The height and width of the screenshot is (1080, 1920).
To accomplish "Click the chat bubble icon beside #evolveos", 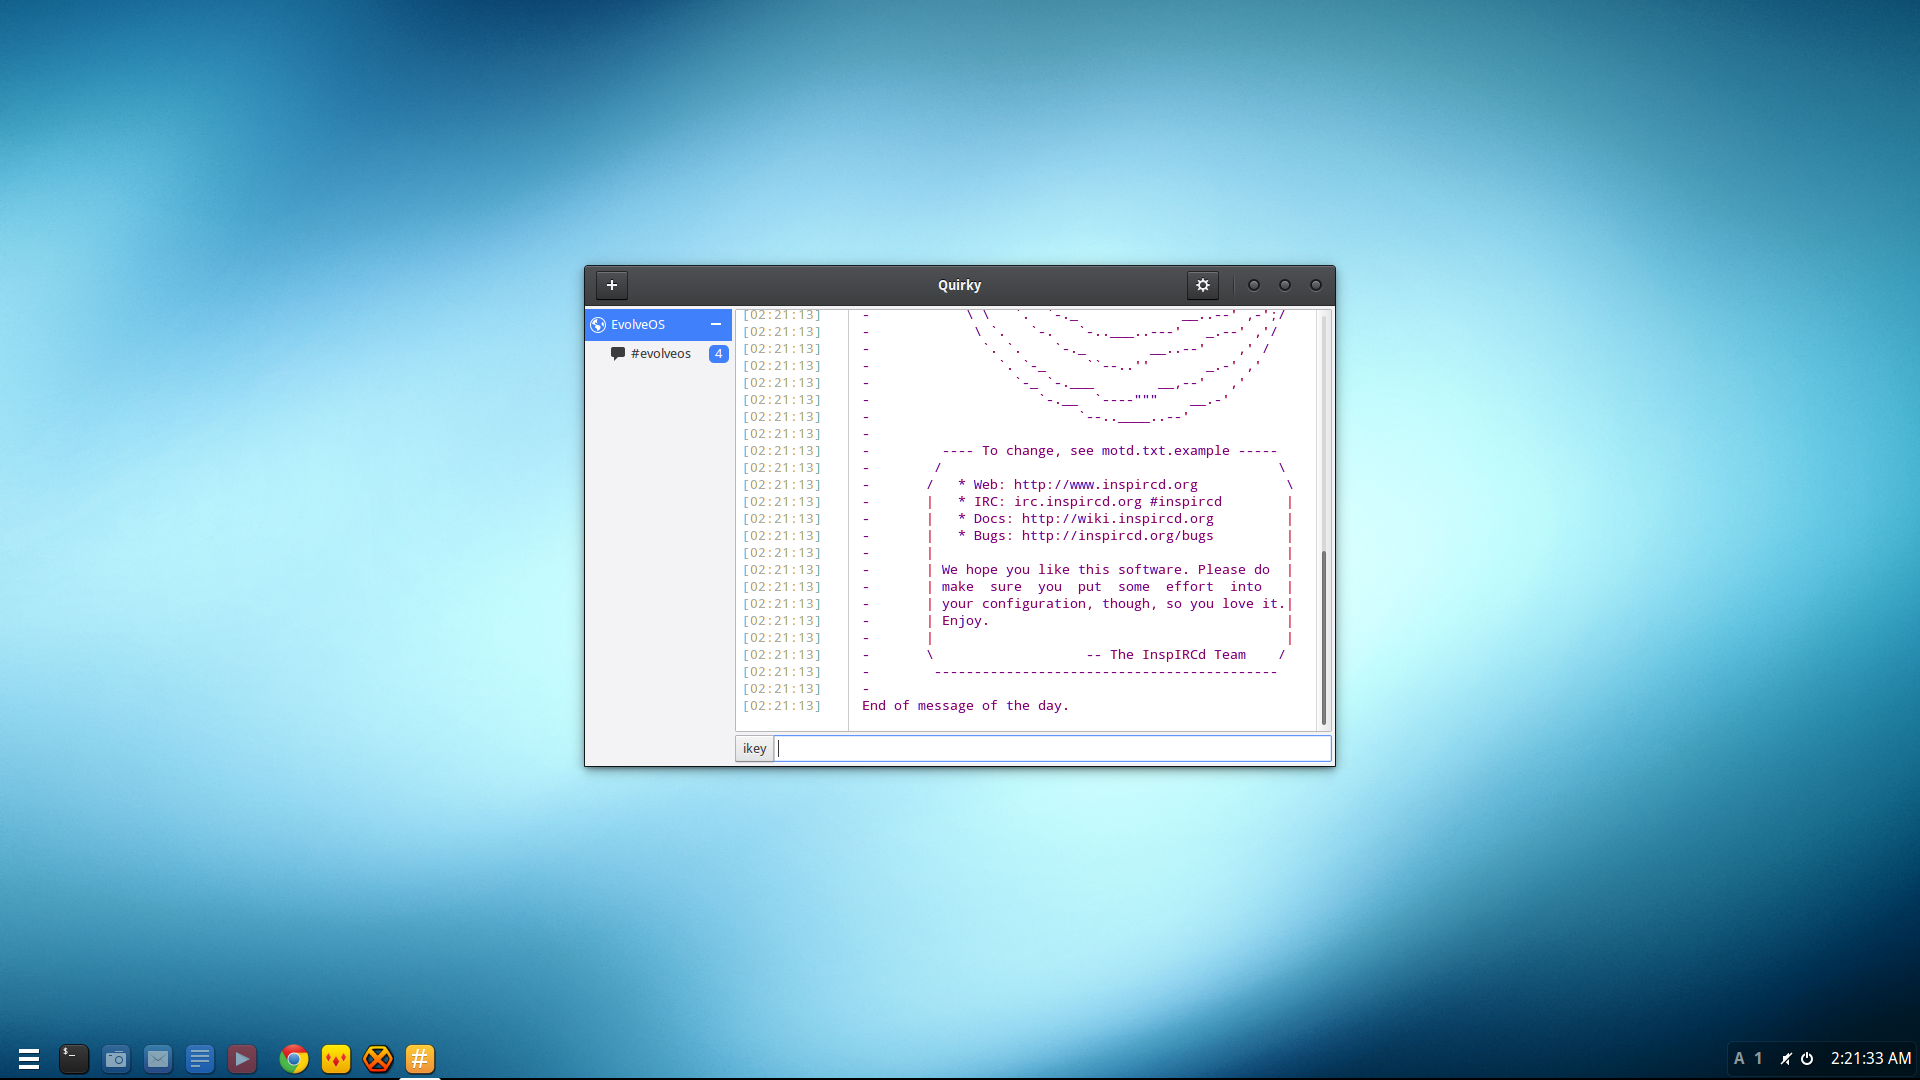I will point(618,354).
